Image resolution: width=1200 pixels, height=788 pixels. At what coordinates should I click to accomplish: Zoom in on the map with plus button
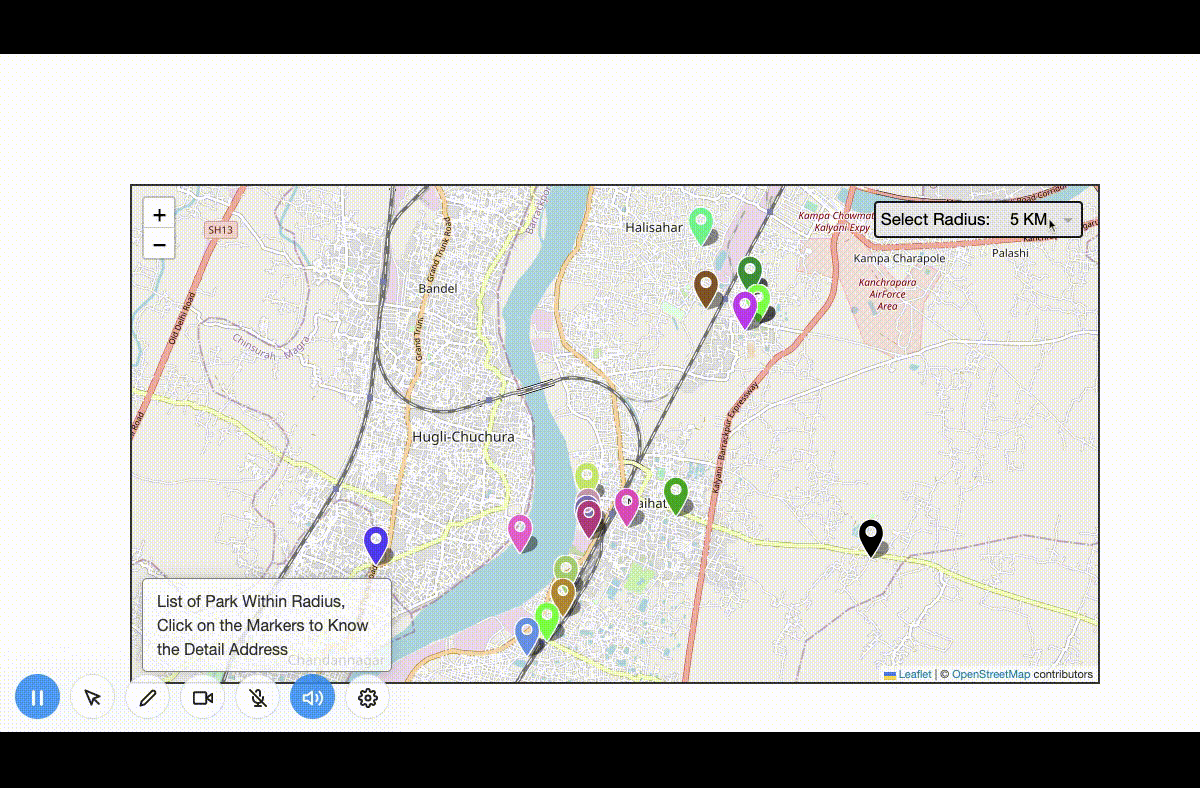159,215
